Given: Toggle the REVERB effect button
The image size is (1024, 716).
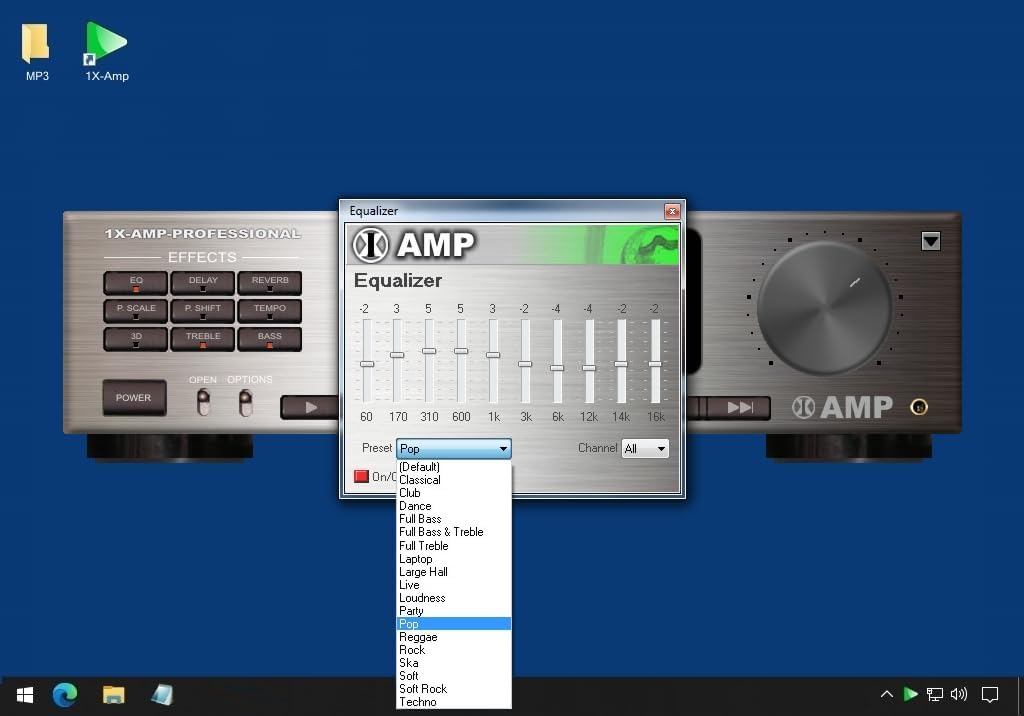Looking at the screenshot, I should [x=269, y=283].
